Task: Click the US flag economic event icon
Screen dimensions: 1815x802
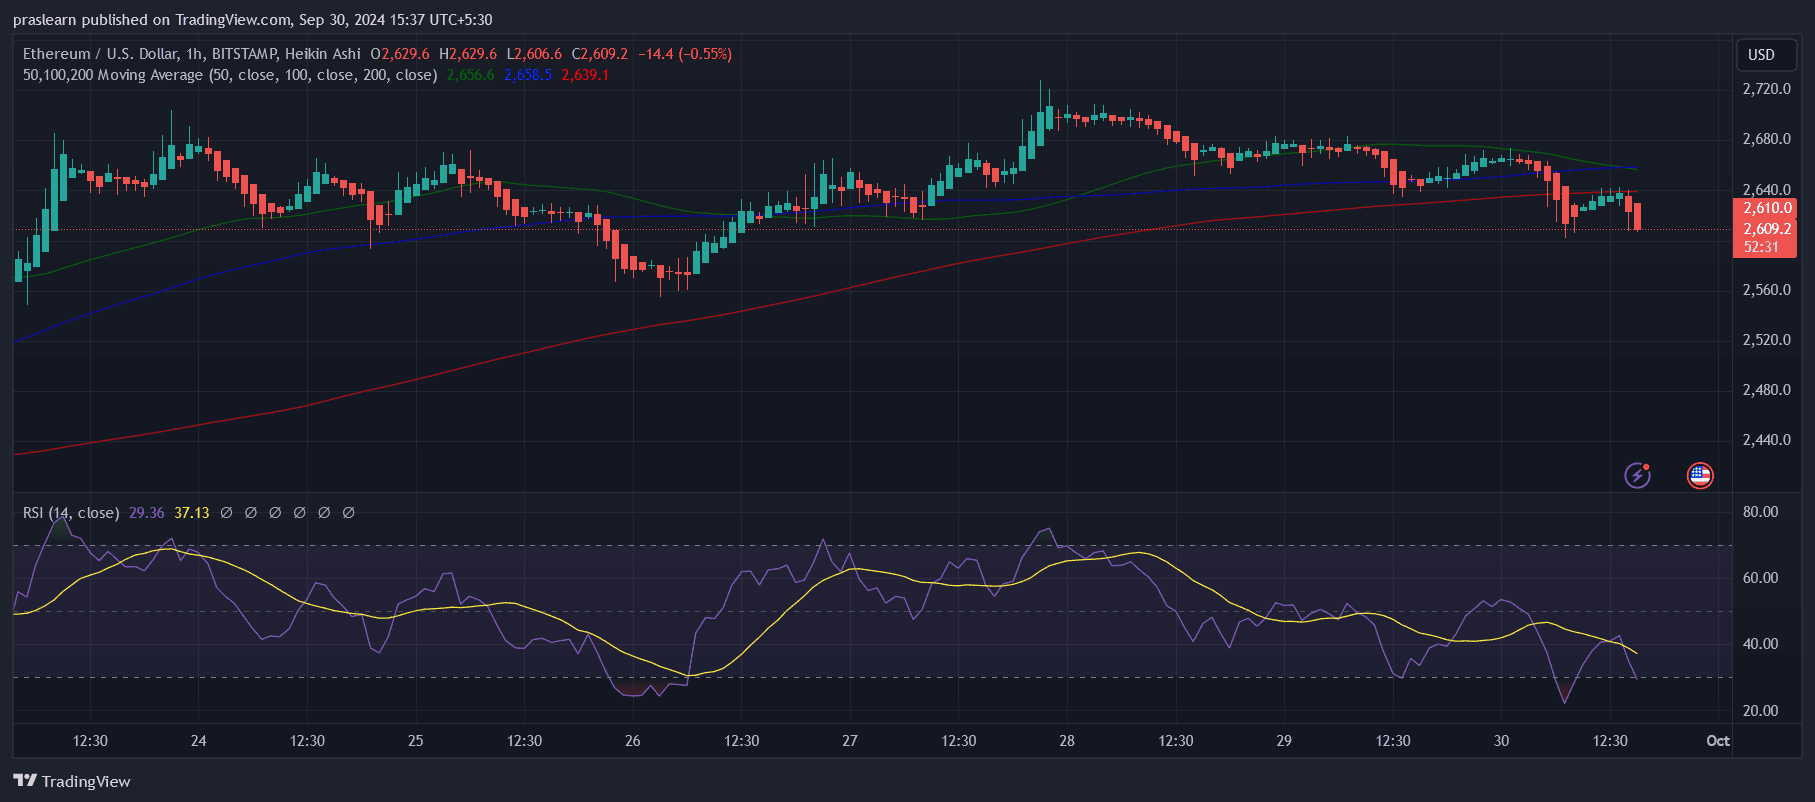Action: tap(1699, 475)
